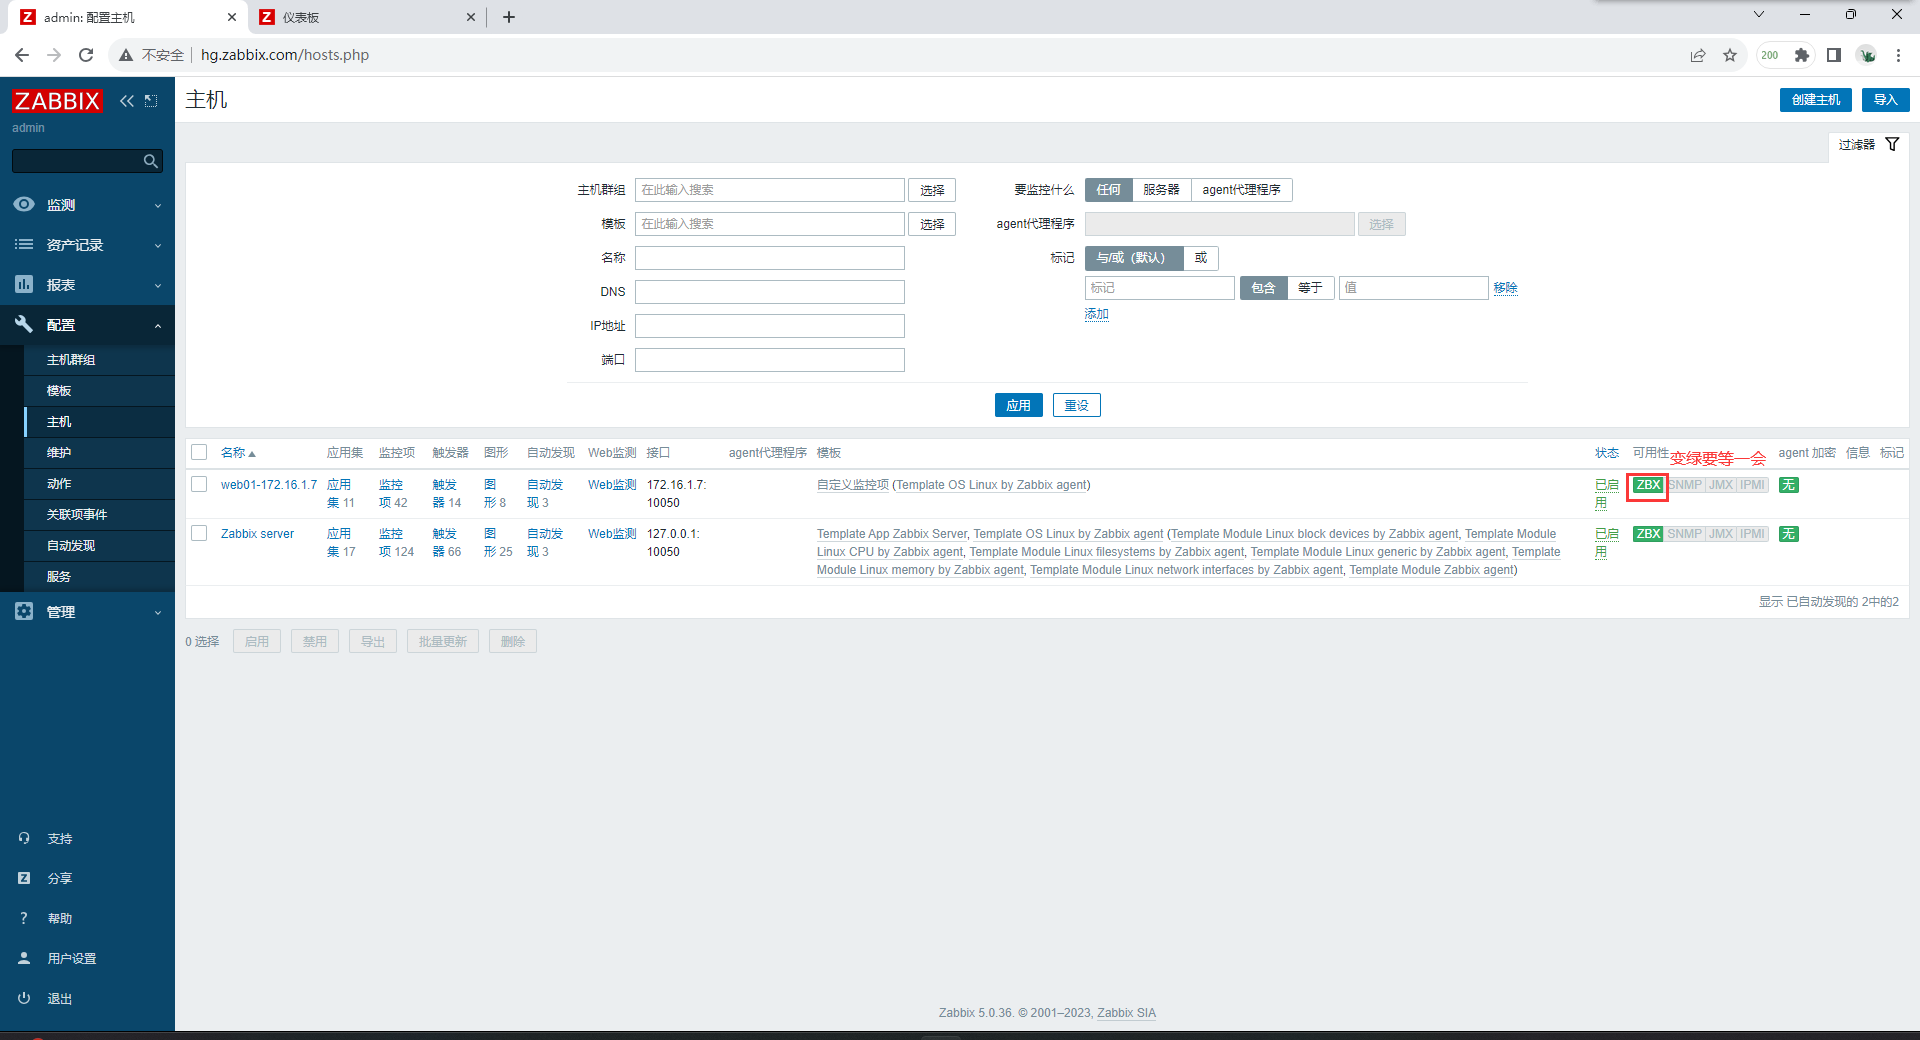
Task: Switch to the 仪表板 browser tab
Action: [x=365, y=17]
